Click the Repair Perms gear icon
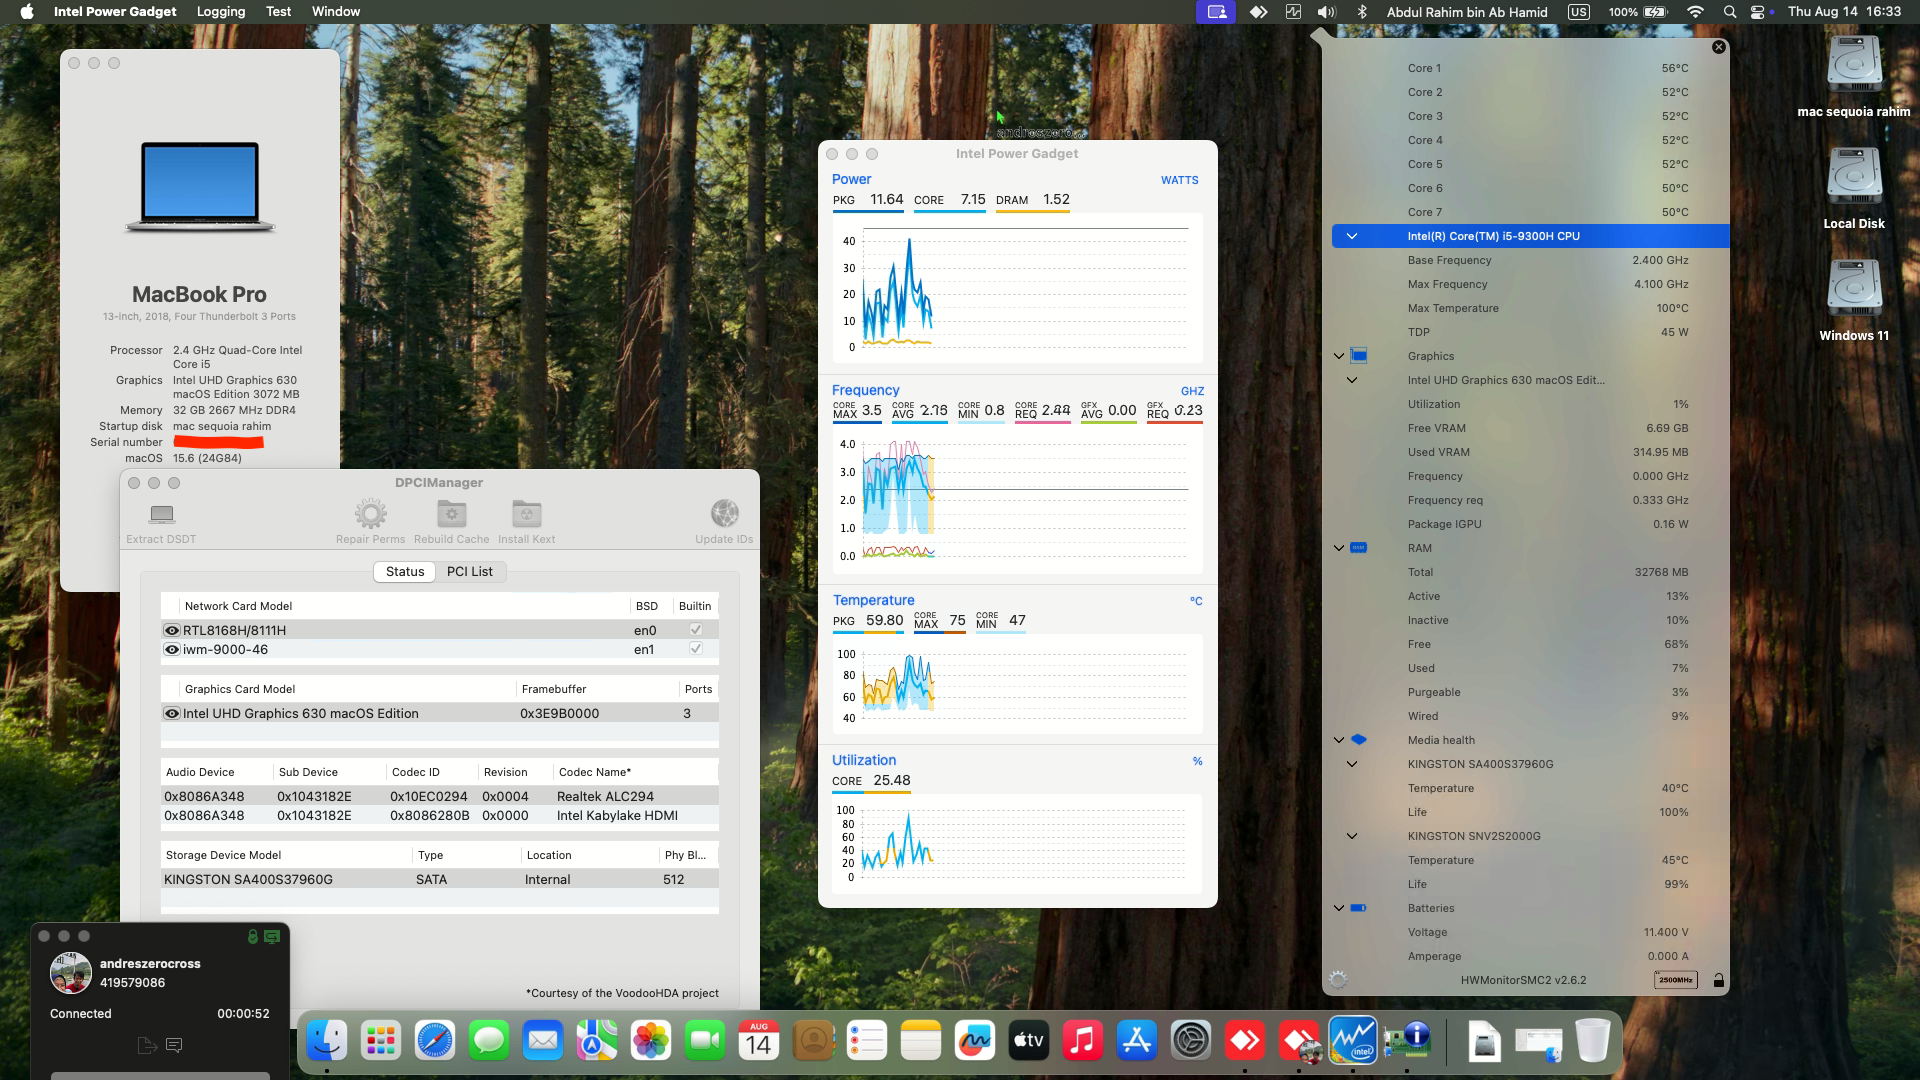This screenshot has width=1920, height=1080. (x=370, y=514)
